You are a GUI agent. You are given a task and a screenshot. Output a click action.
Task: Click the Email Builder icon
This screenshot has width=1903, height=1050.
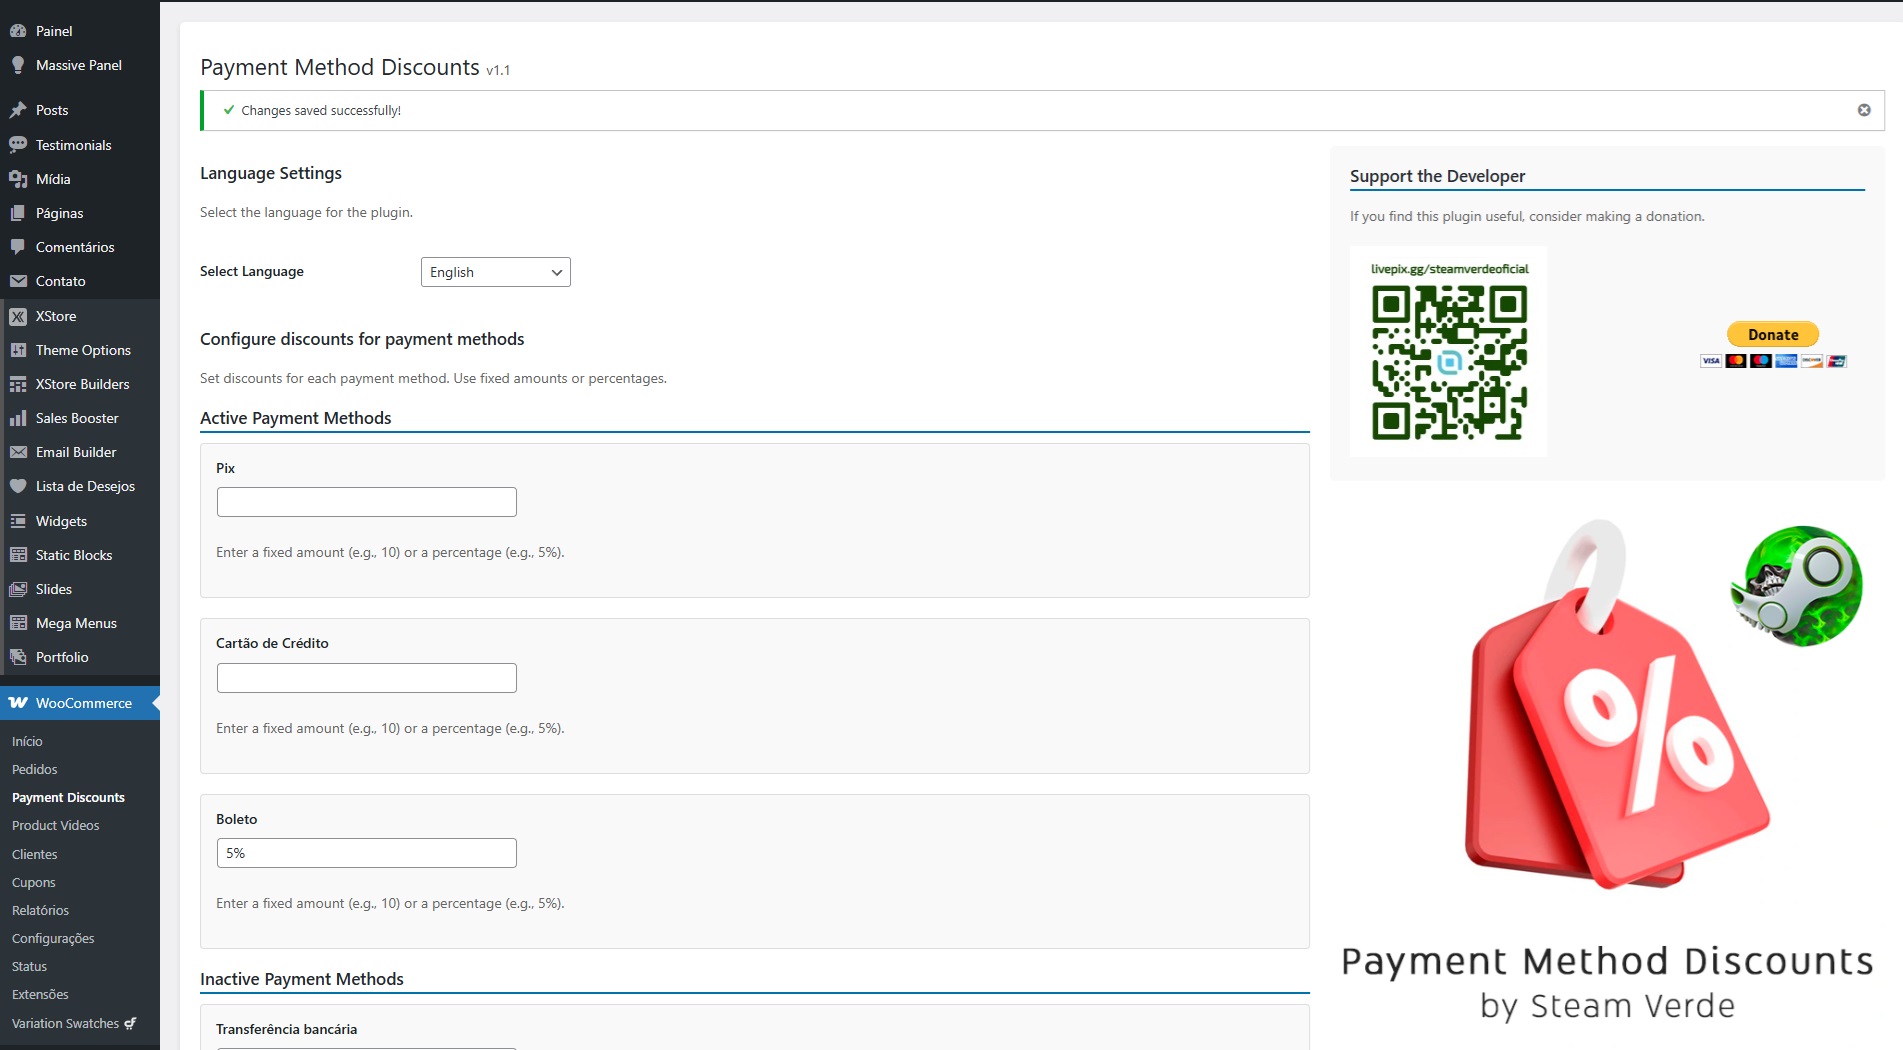(18, 452)
